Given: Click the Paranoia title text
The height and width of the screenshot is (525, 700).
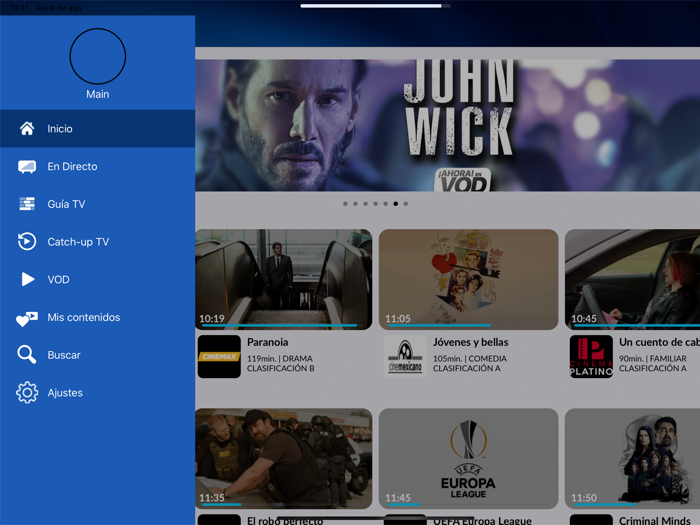Looking at the screenshot, I should [267, 342].
